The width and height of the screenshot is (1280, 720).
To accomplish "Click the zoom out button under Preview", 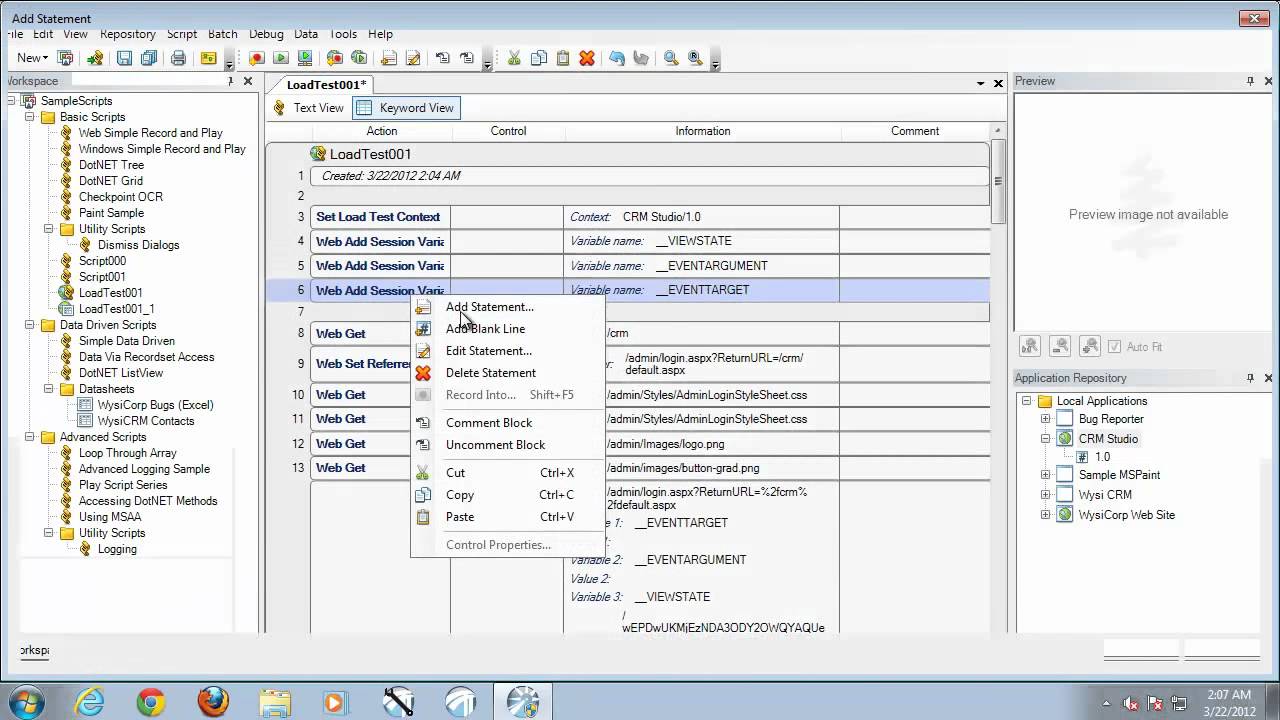I will [1060, 346].
